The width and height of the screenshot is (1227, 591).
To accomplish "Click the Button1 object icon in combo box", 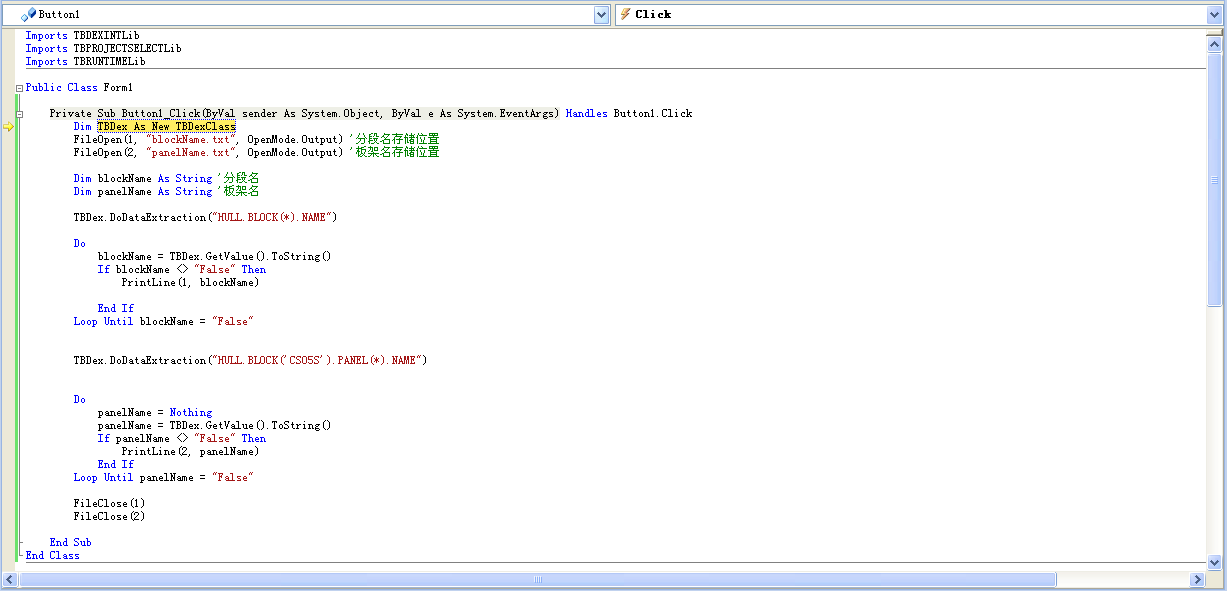I will [x=28, y=14].
